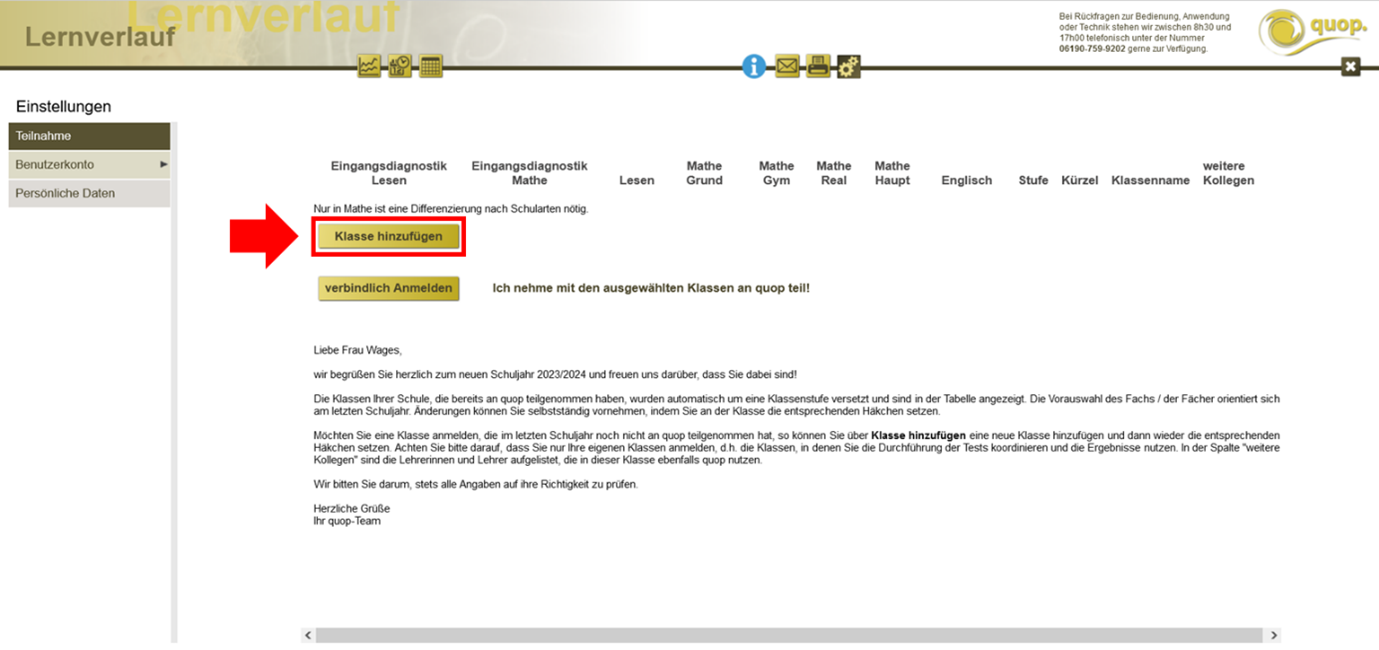Click the Eingangsdiagnostik Mathe column header
Viewport: 1379px width, 650px height.
coord(529,173)
